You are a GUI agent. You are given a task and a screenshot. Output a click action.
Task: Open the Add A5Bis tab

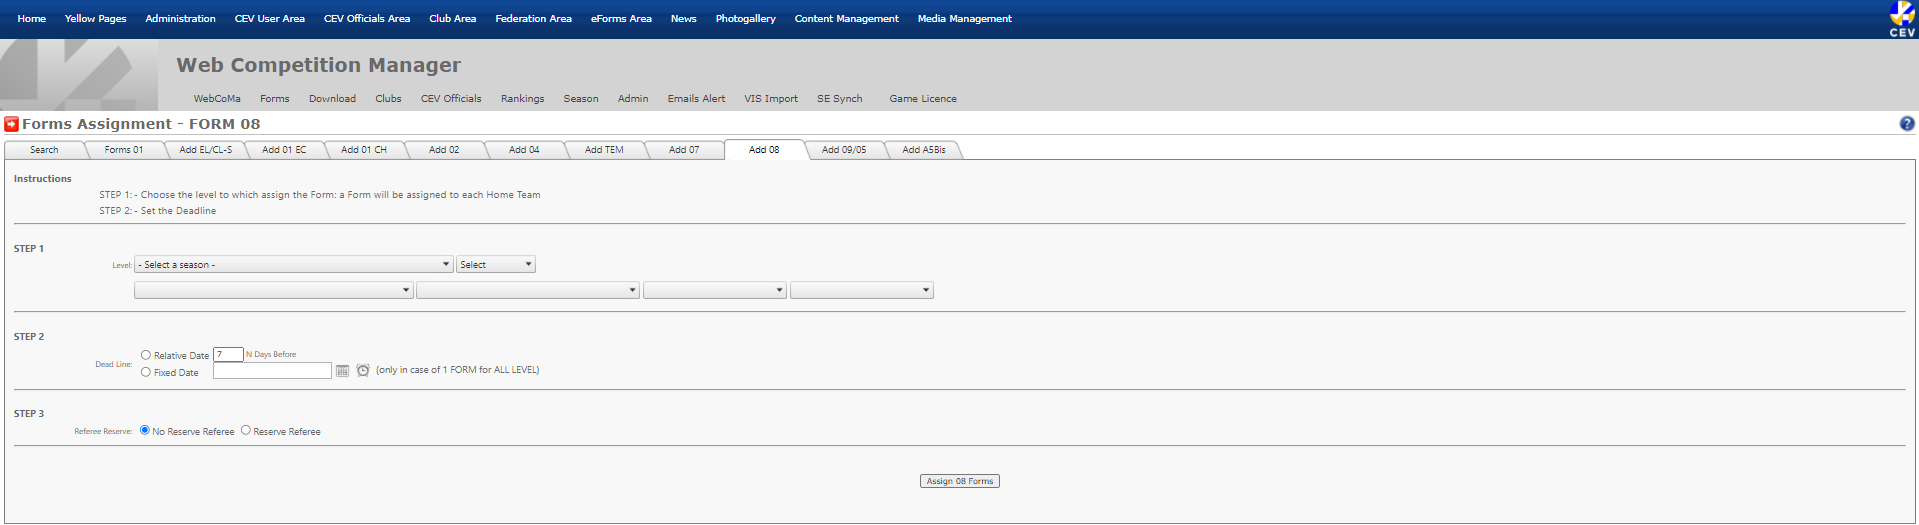coord(924,150)
